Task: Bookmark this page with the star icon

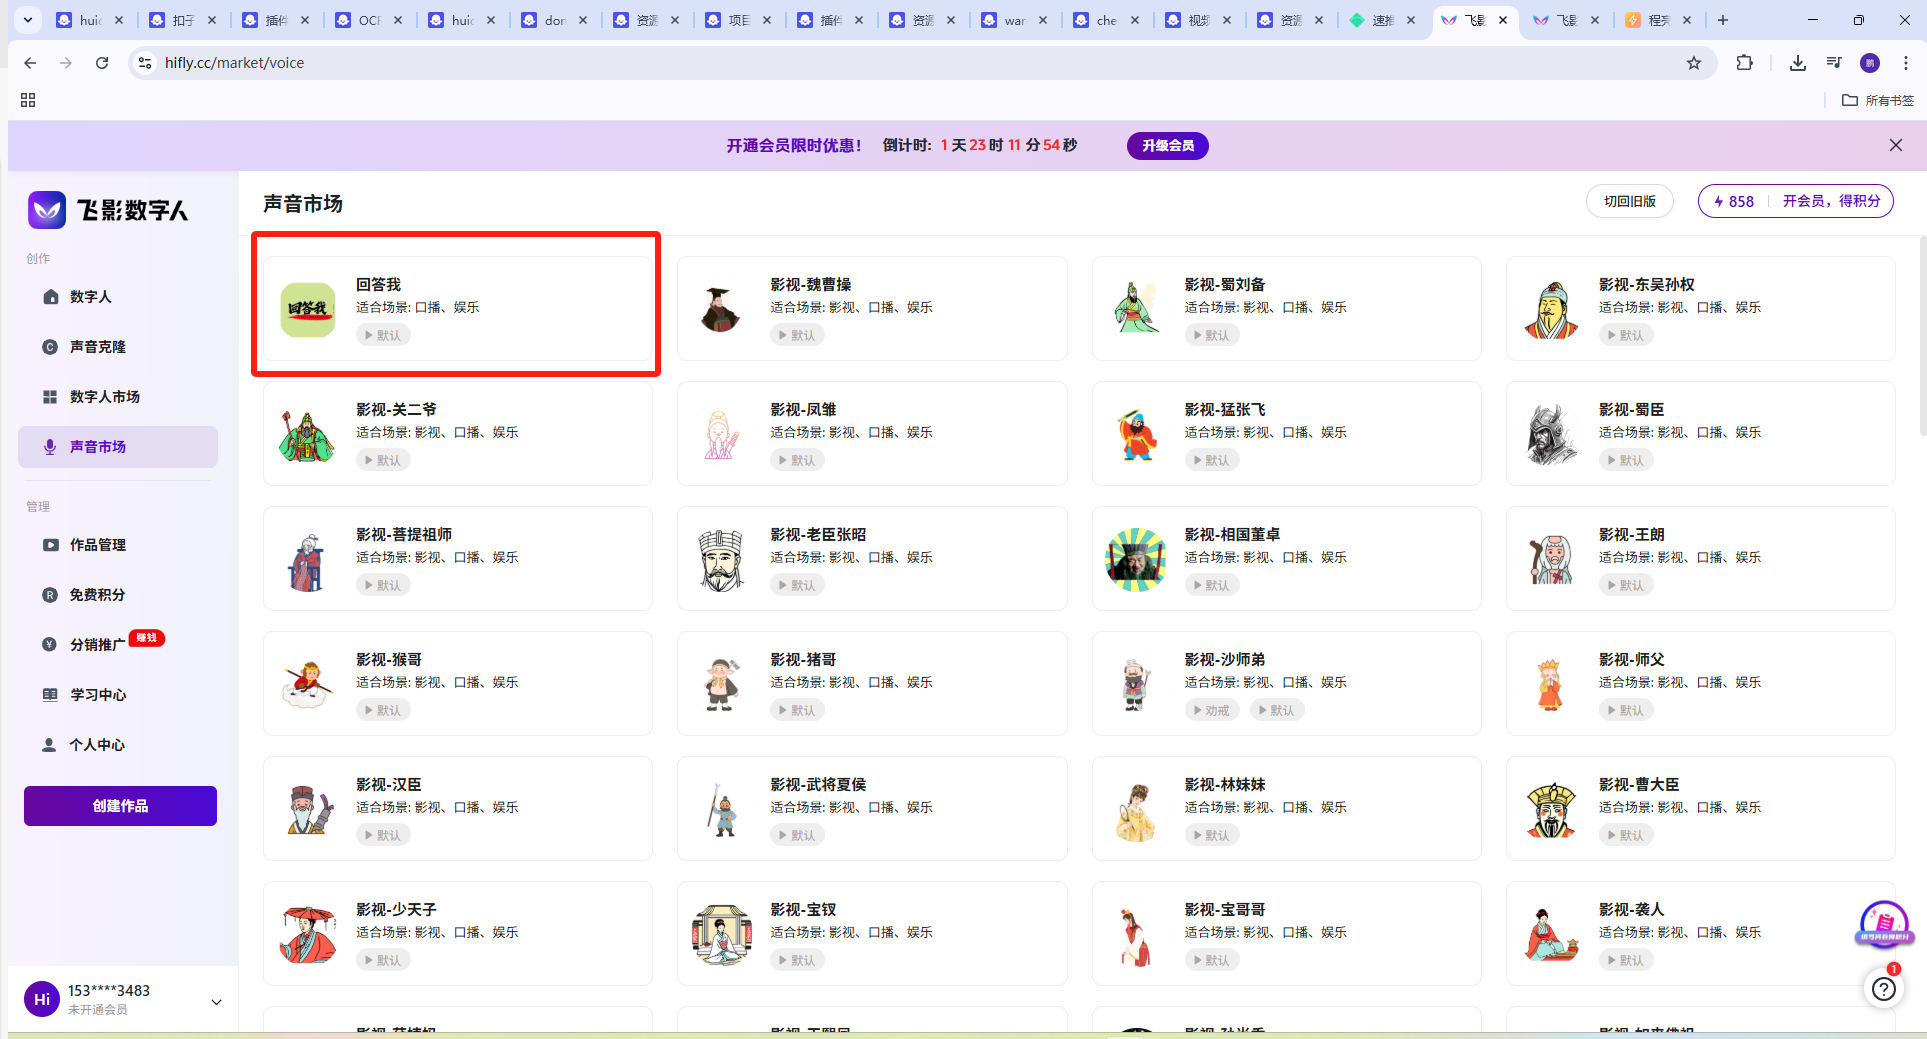Action: click(1694, 63)
